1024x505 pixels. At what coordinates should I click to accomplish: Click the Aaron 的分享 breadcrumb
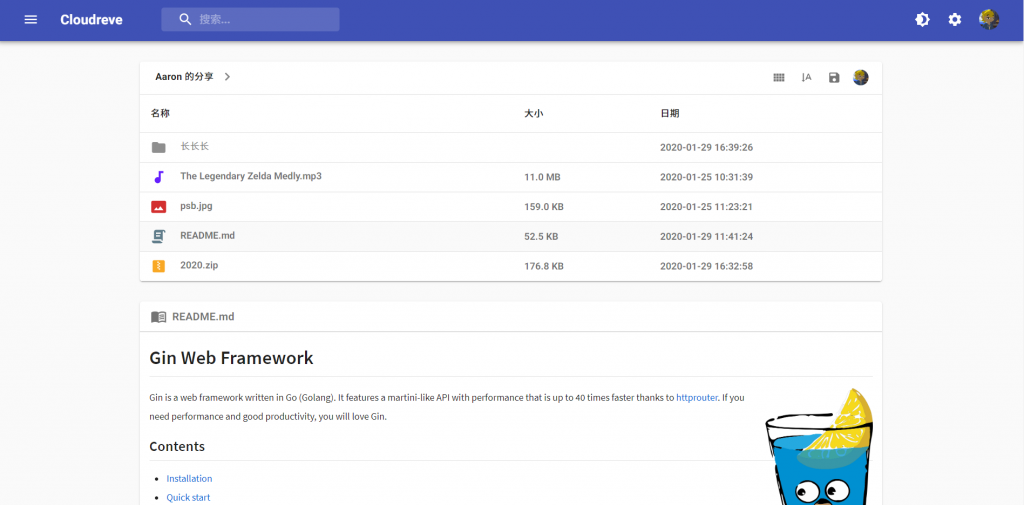[184, 77]
